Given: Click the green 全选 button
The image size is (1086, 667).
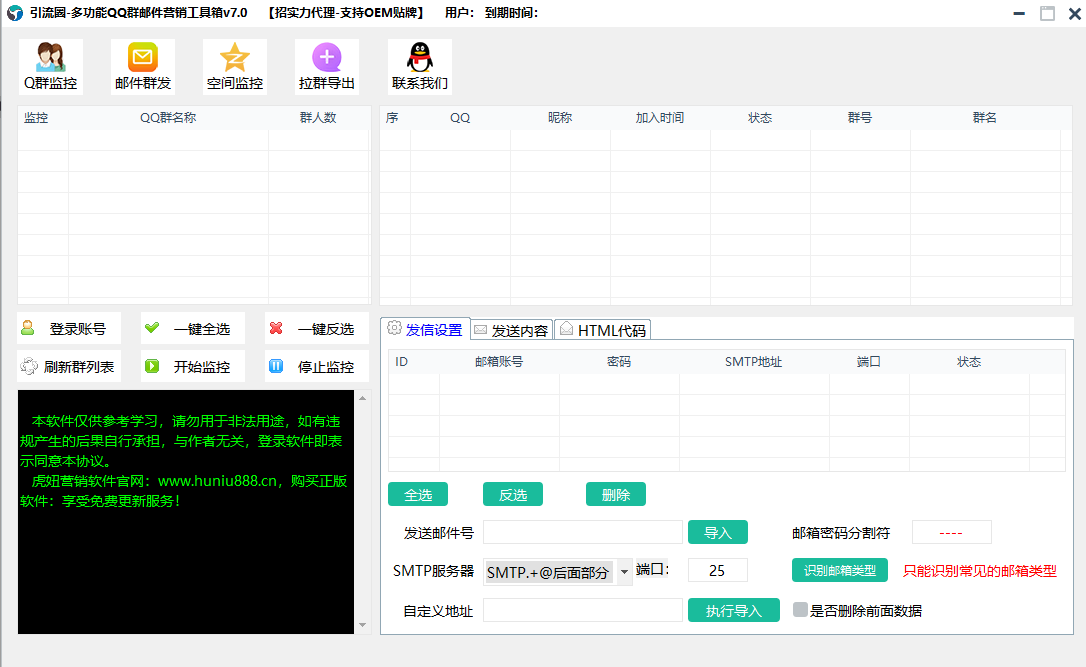Looking at the screenshot, I should click(418, 495).
